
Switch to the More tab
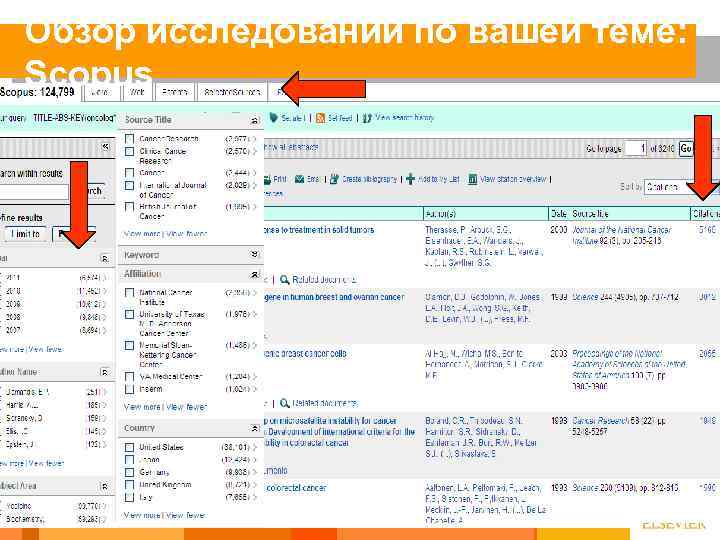tap(101, 92)
